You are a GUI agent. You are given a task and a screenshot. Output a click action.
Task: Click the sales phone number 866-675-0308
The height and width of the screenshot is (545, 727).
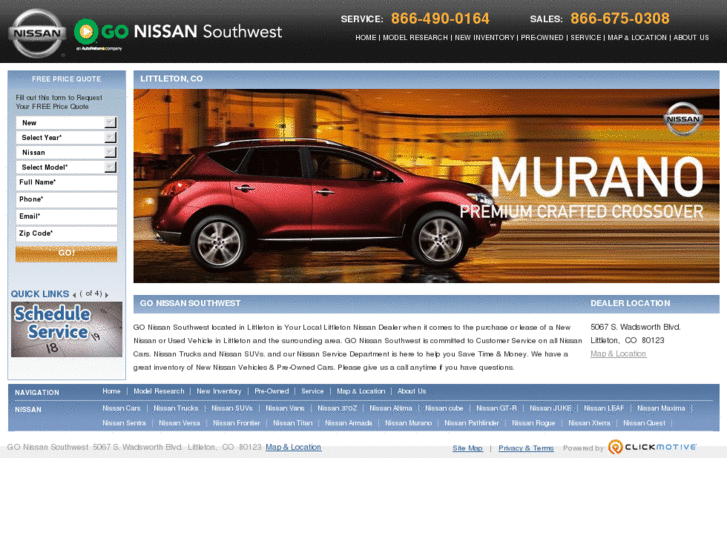(620, 19)
